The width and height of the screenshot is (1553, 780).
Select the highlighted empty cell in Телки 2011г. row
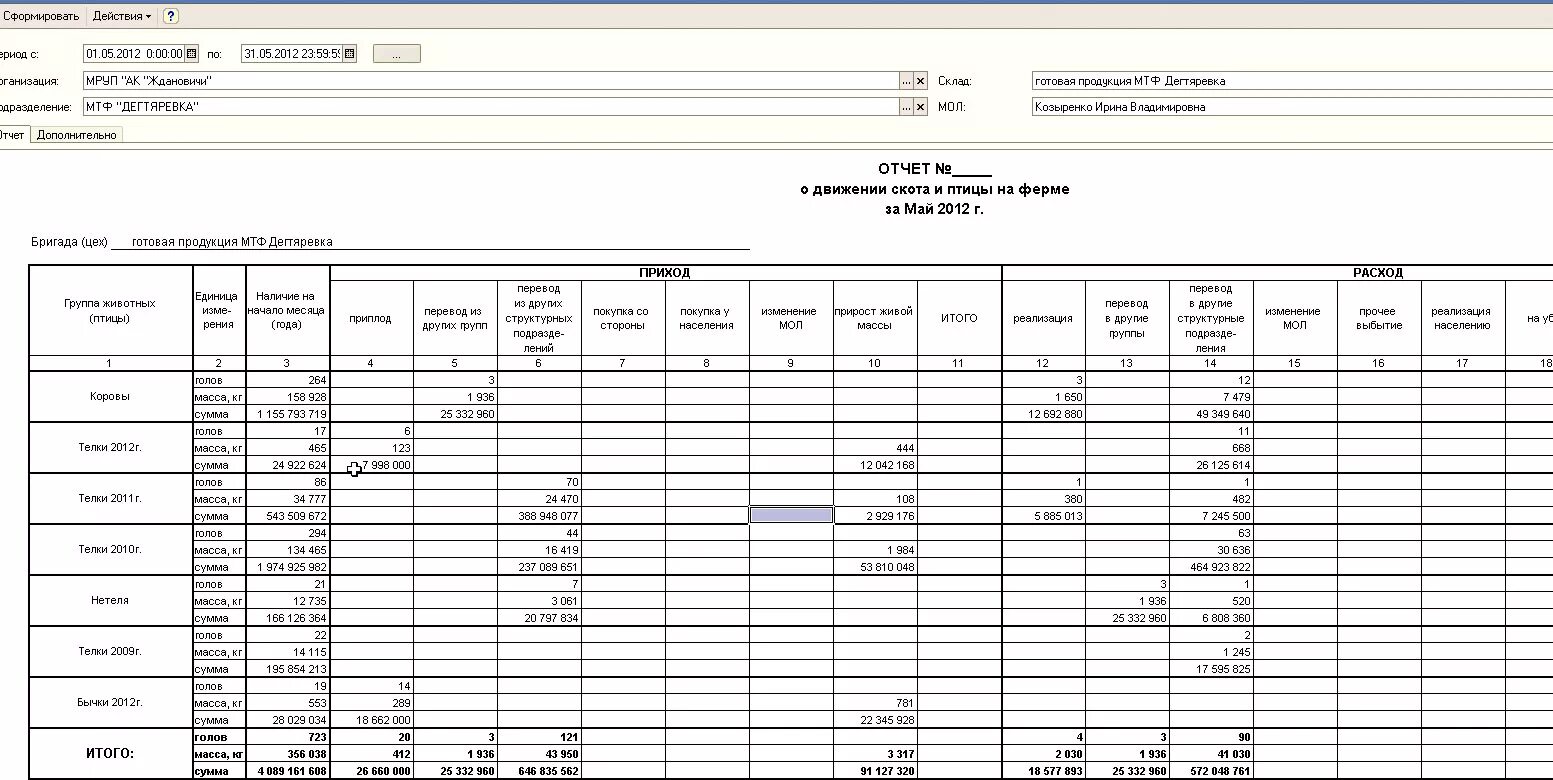pos(791,515)
